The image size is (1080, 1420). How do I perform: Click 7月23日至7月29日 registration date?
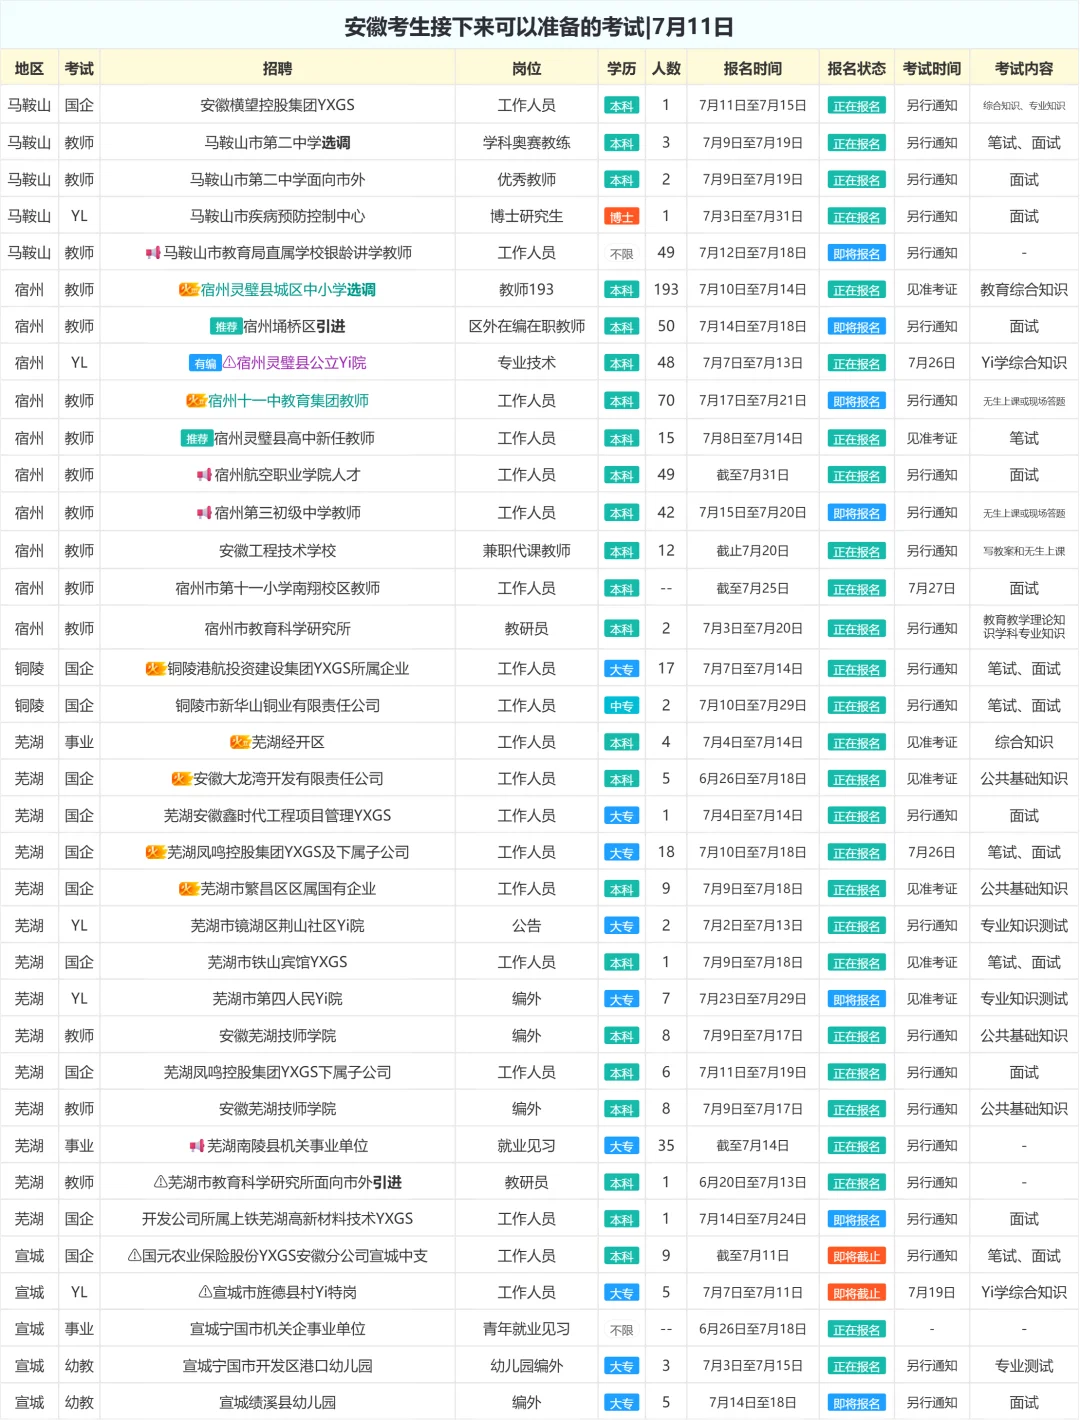click(753, 999)
